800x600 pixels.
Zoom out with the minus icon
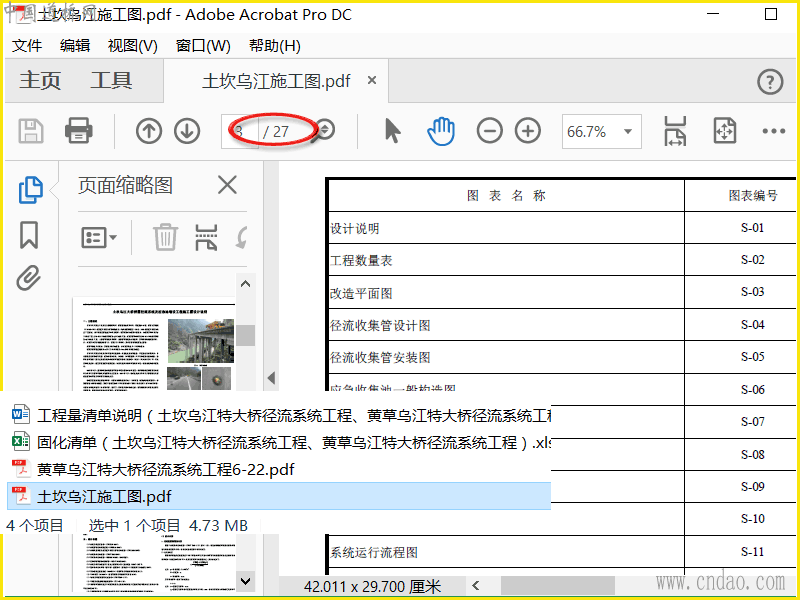[x=489, y=131]
